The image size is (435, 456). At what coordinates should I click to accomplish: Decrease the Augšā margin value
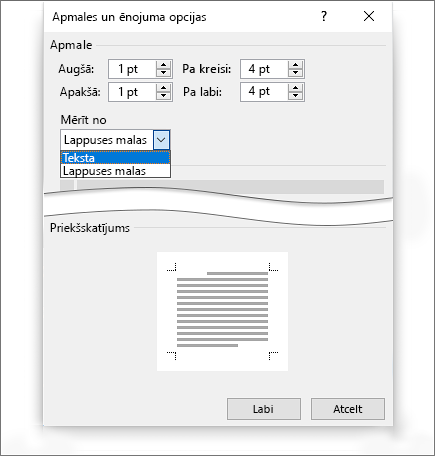pos(163,73)
